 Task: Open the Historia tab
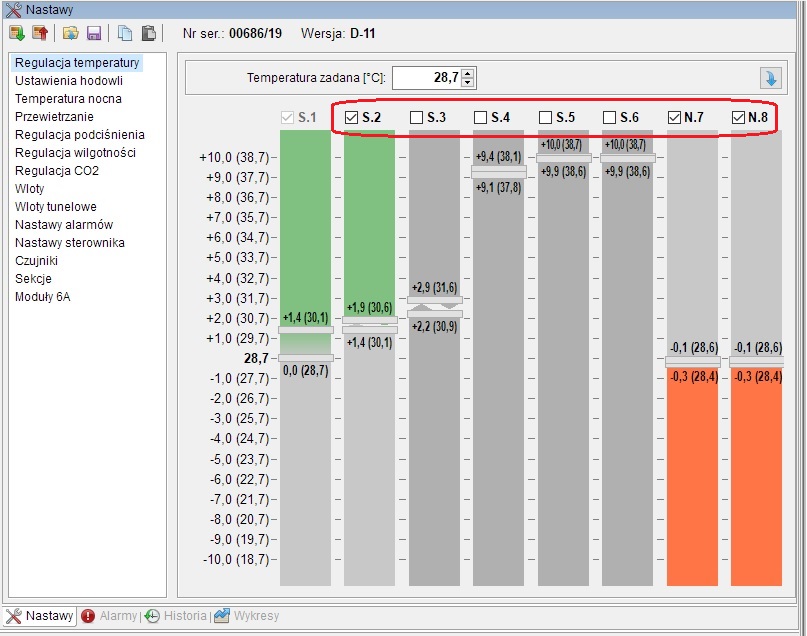point(176,616)
